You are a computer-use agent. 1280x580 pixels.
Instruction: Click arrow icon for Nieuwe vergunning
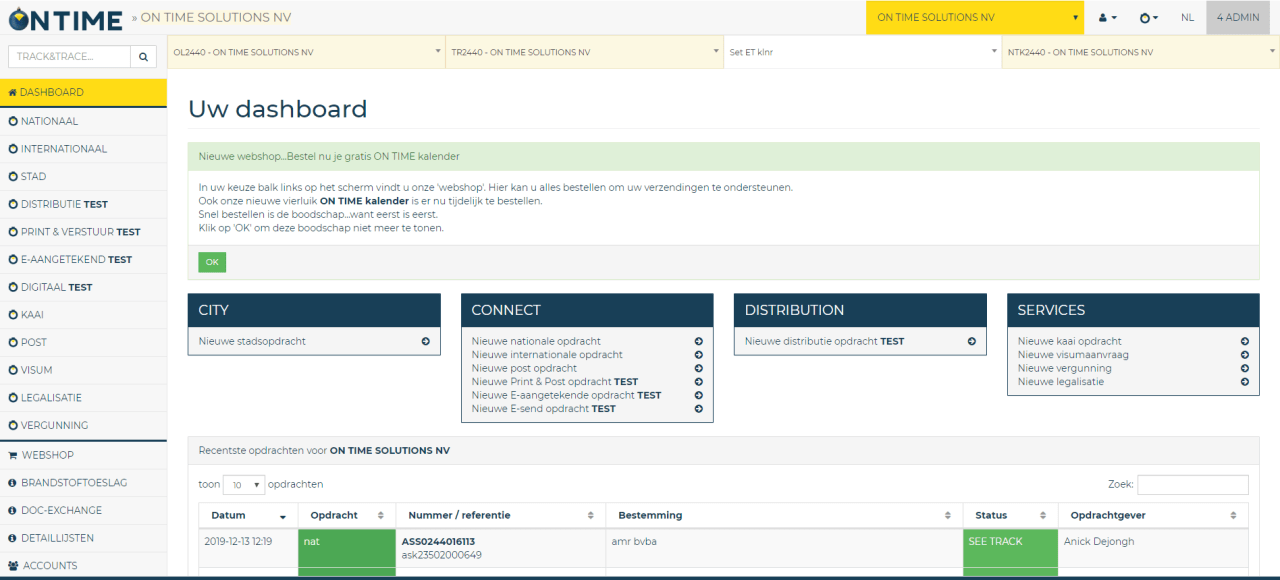click(1244, 368)
